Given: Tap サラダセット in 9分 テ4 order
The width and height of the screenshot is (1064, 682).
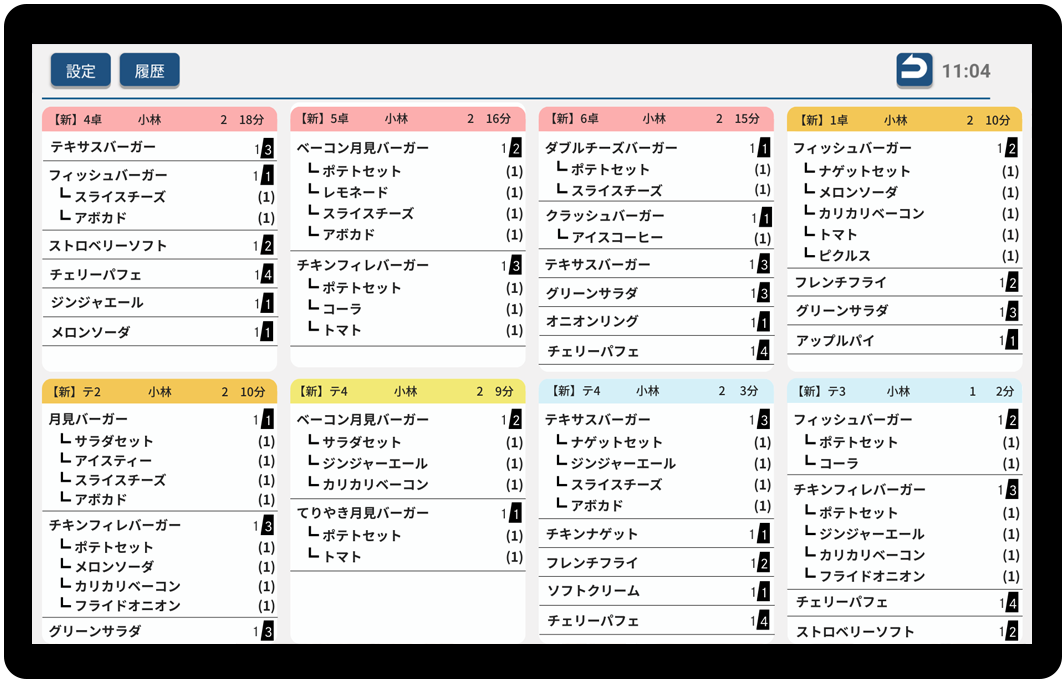Looking at the screenshot, I should point(408,442).
